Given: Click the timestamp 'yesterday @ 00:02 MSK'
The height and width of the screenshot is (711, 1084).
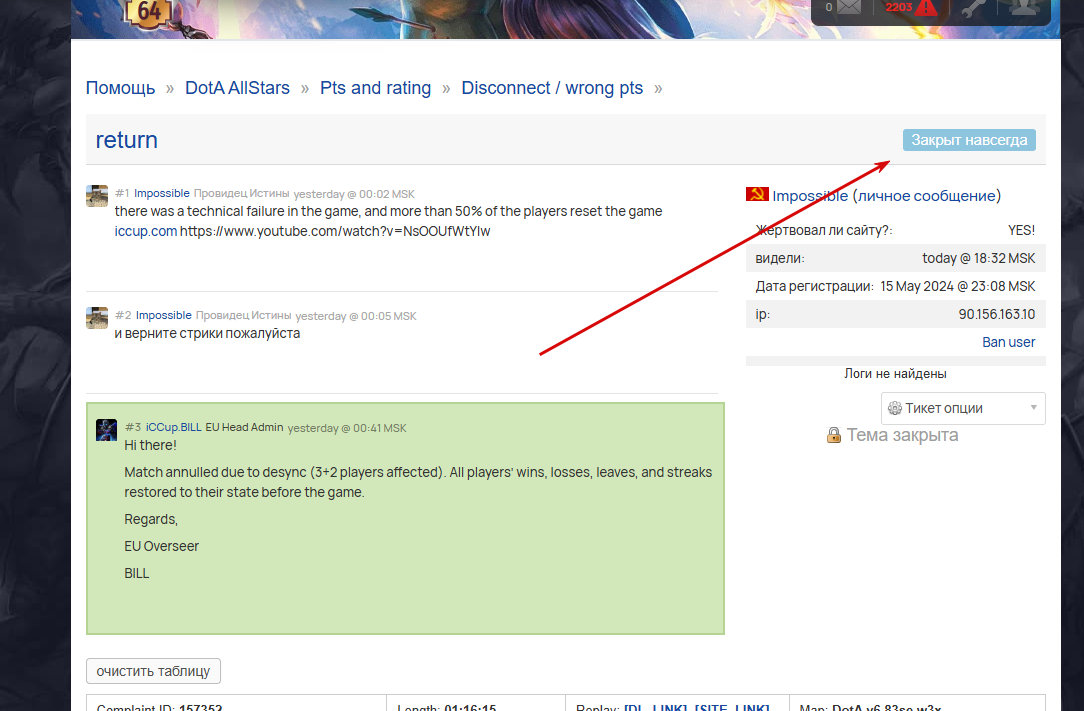Looking at the screenshot, I should (354, 194).
